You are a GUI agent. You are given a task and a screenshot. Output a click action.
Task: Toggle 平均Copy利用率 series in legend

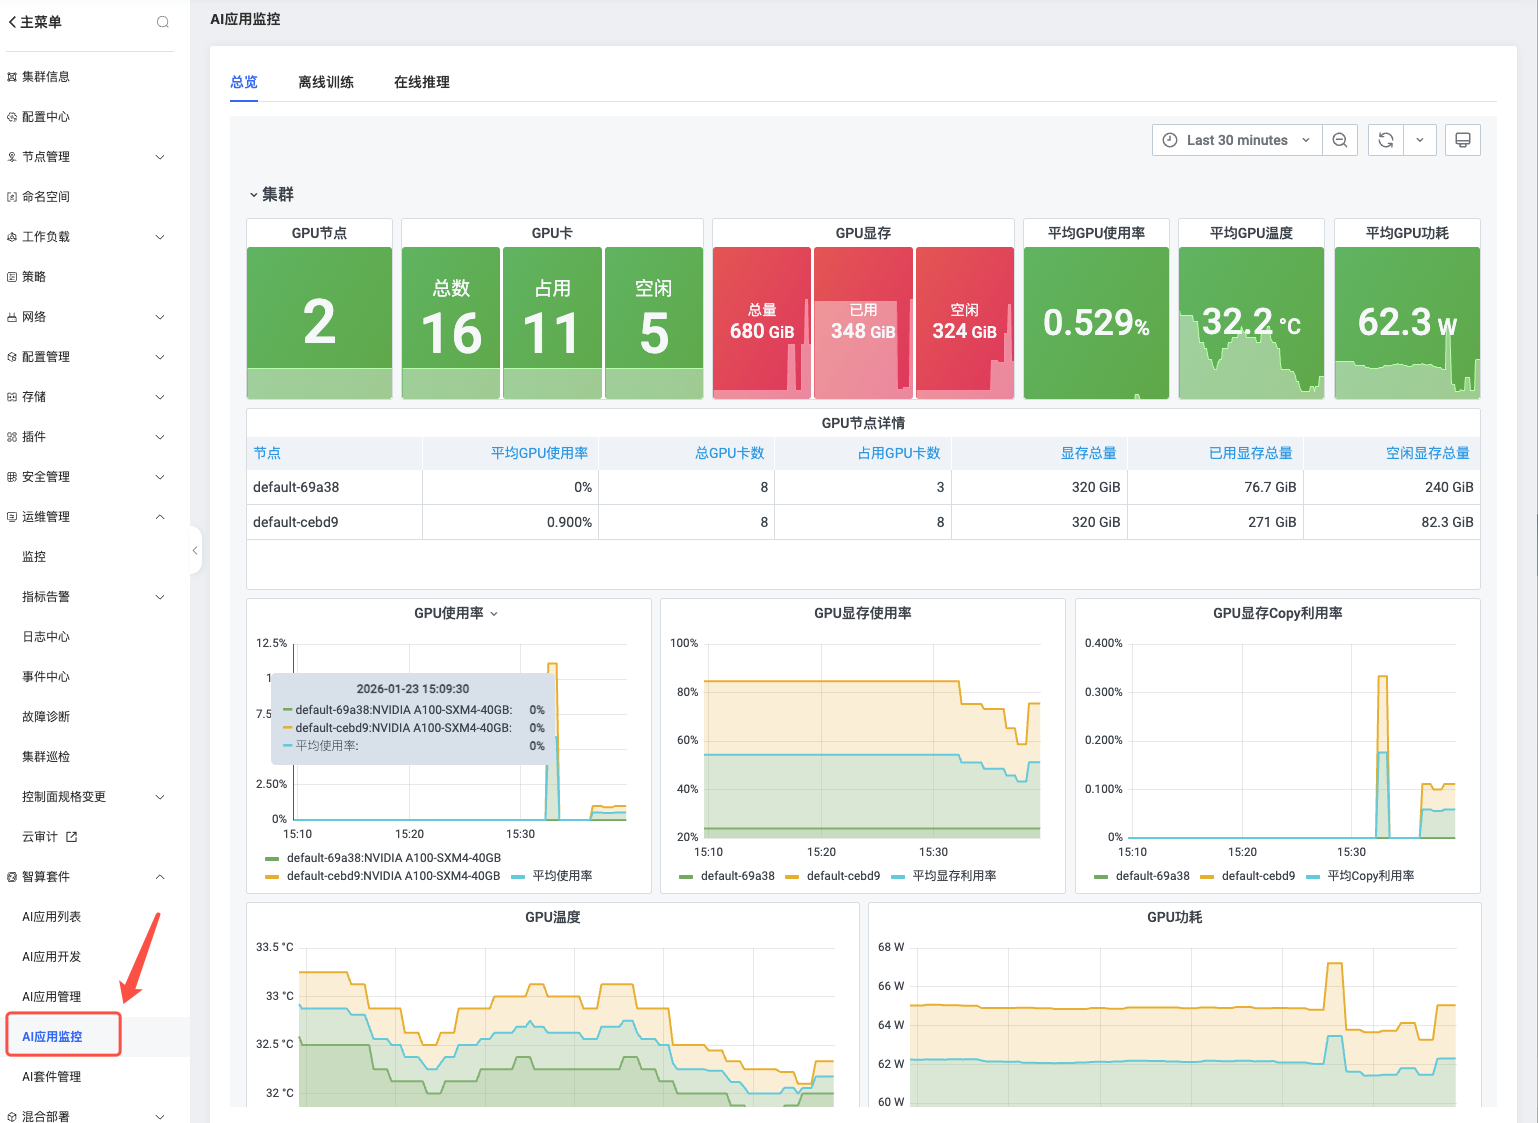tap(1370, 876)
